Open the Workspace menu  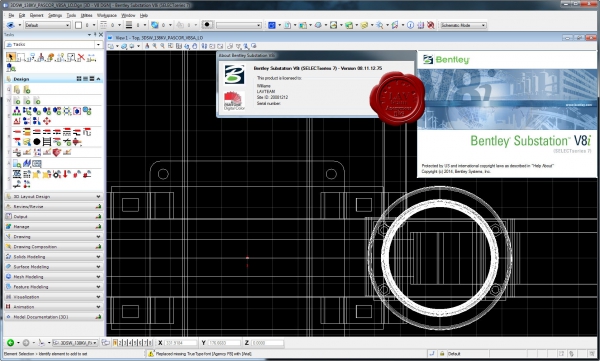pyautogui.click(x=106, y=15)
